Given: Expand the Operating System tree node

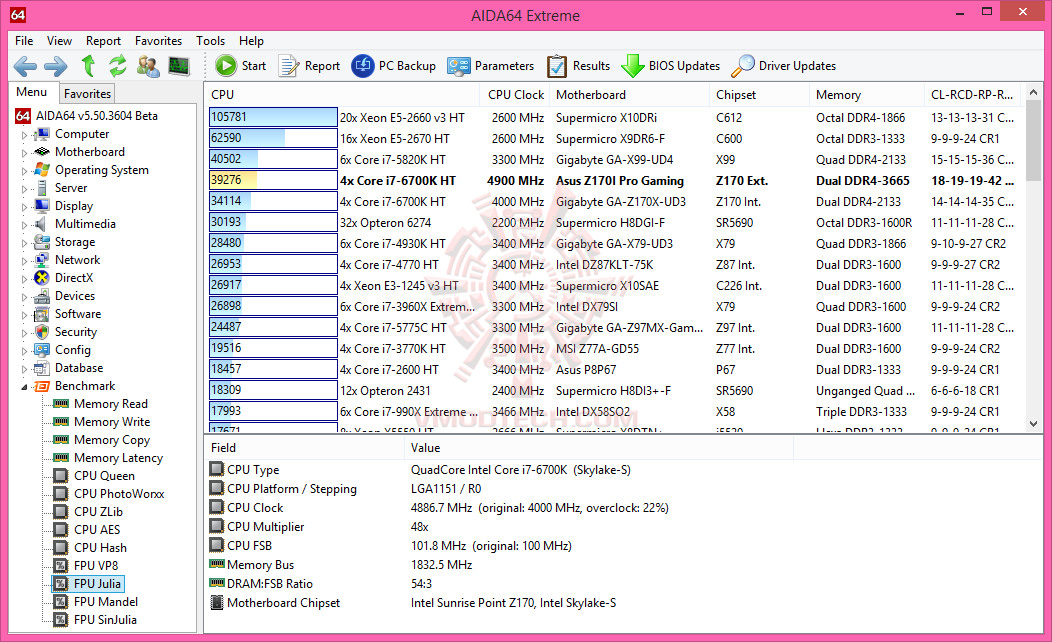Looking at the screenshot, I should tap(25, 171).
